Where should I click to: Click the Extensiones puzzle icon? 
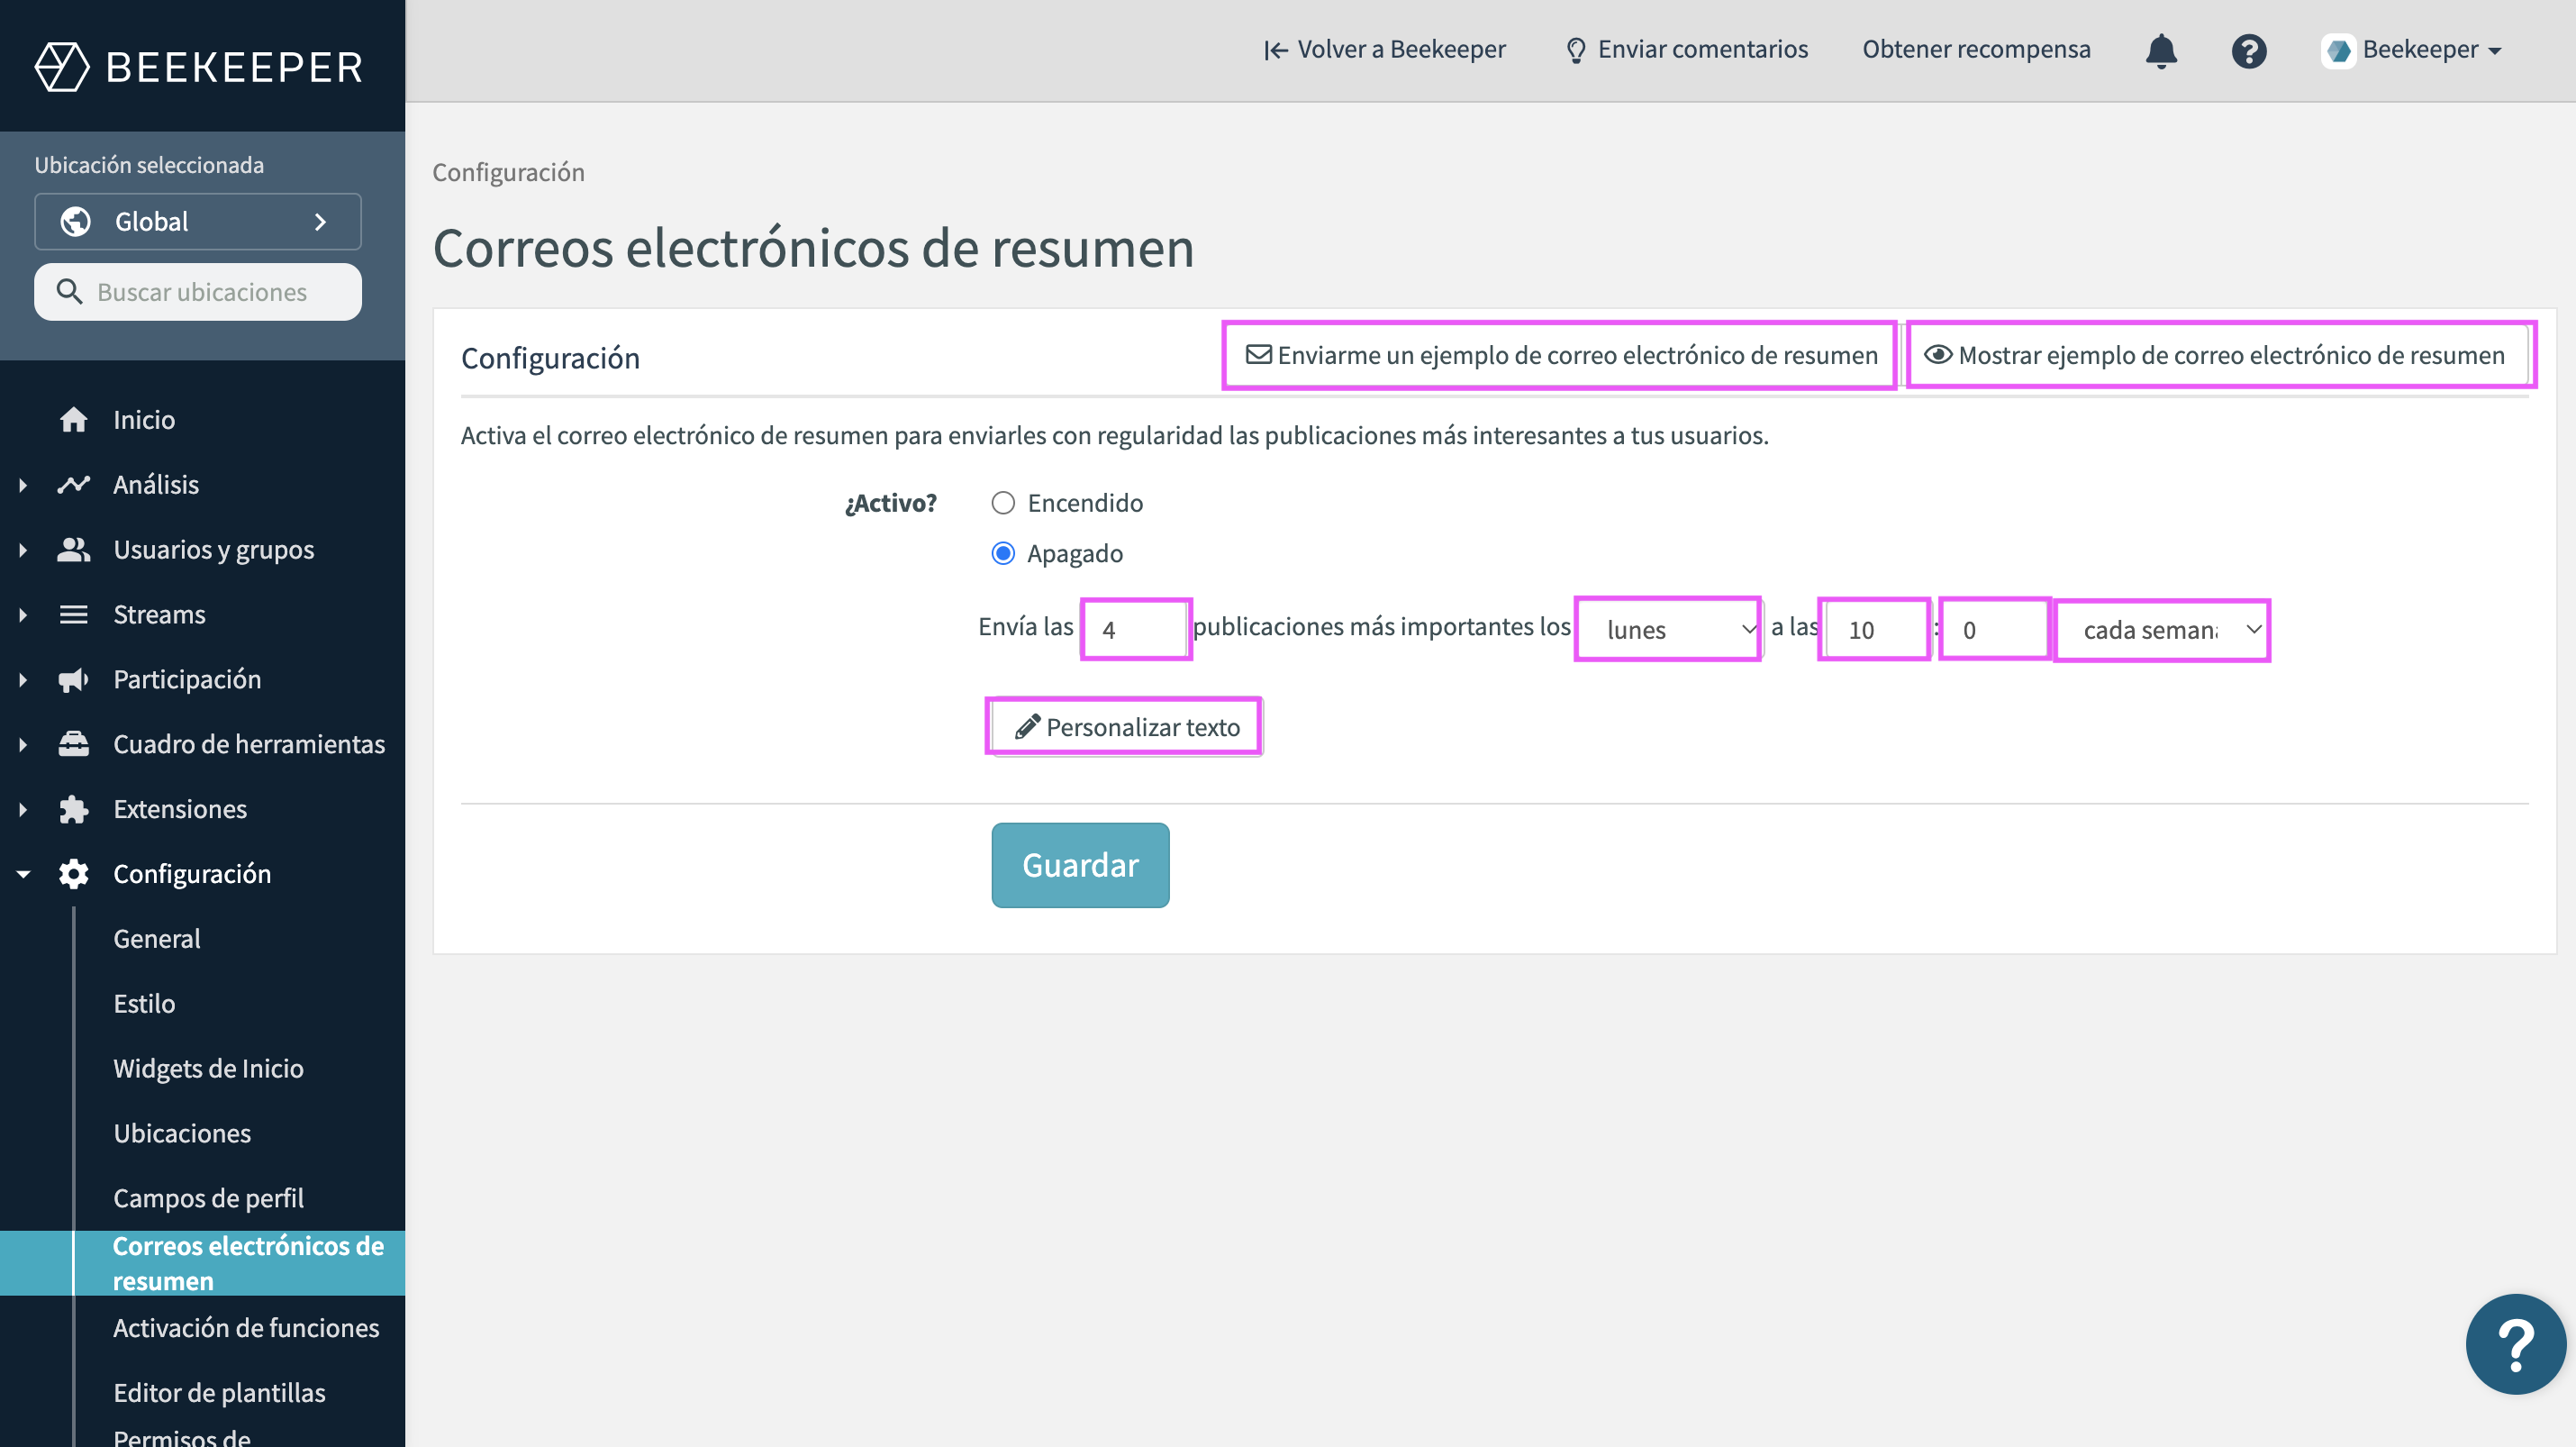click(x=73, y=809)
